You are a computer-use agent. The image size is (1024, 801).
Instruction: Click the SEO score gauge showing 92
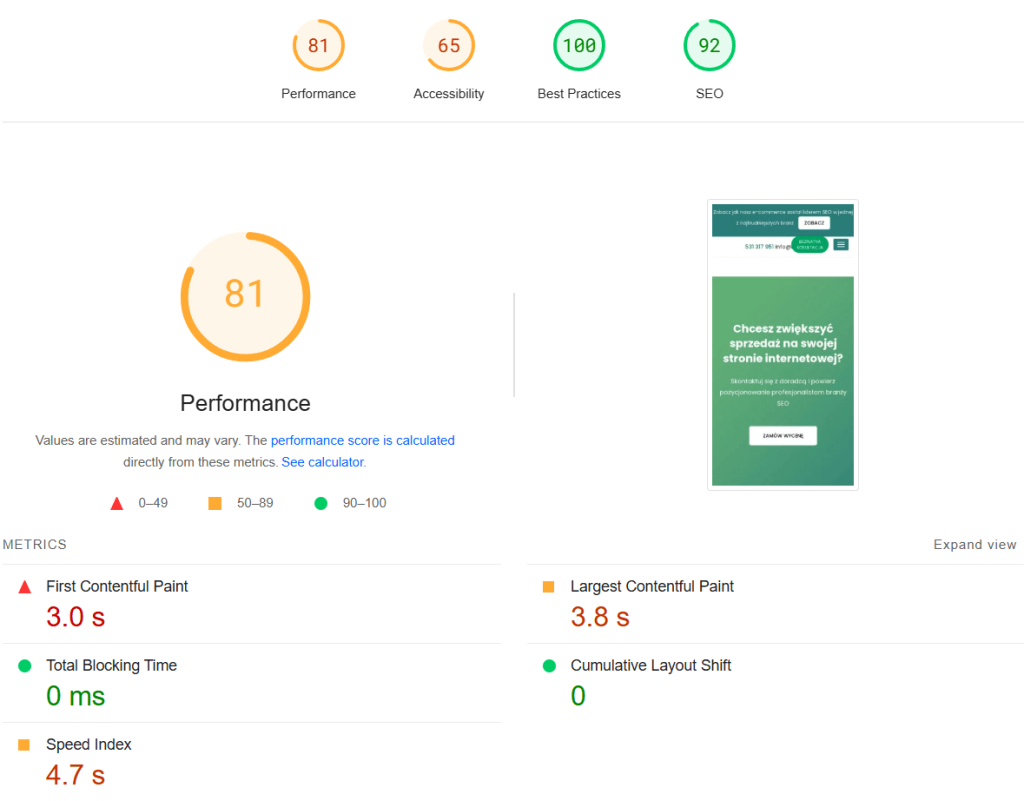point(709,46)
